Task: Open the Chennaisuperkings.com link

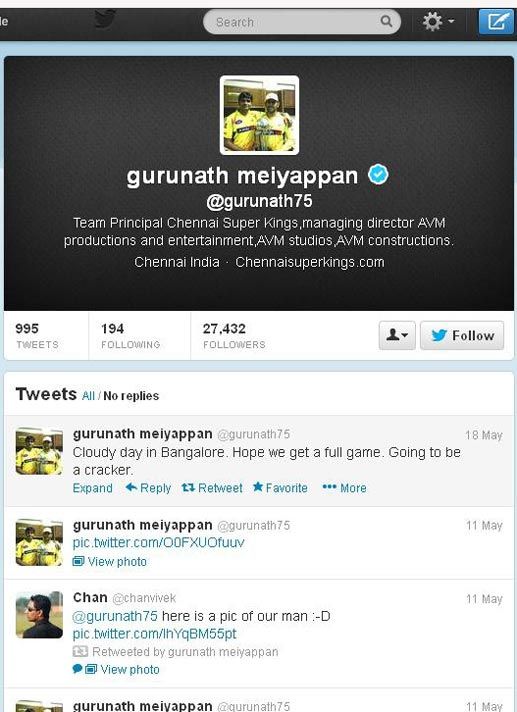Action: [x=310, y=262]
